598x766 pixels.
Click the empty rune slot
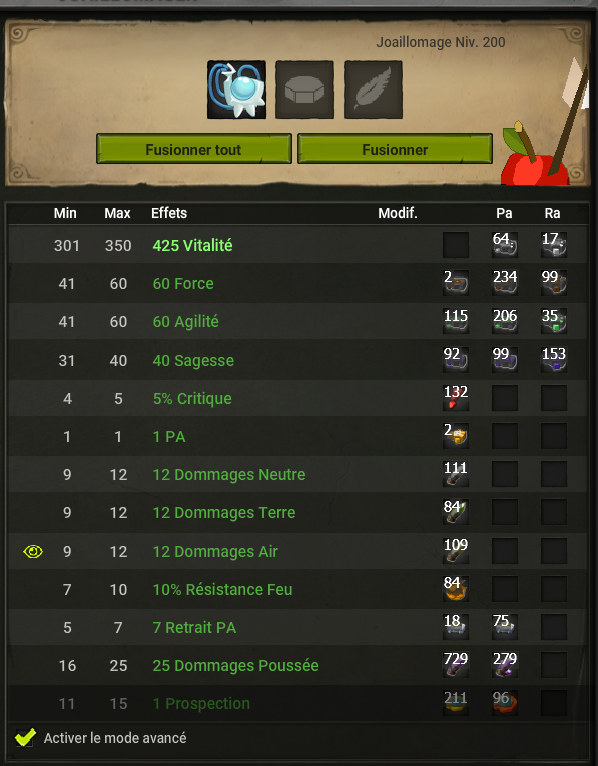pyautogui.click(x=304, y=90)
